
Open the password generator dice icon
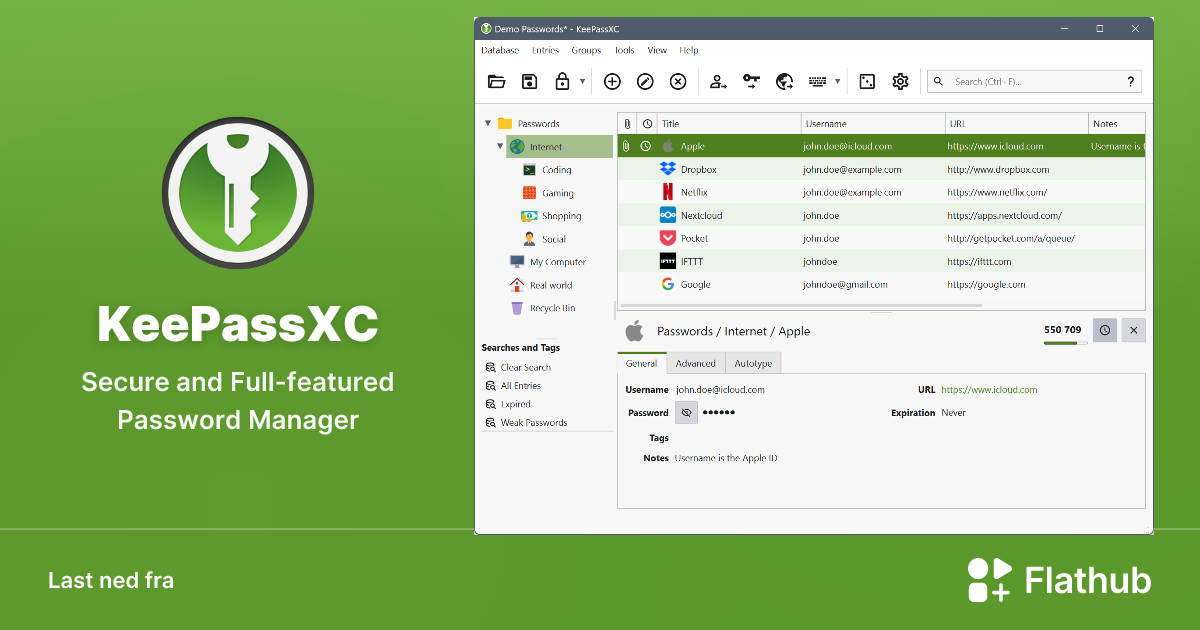(866, 81)
